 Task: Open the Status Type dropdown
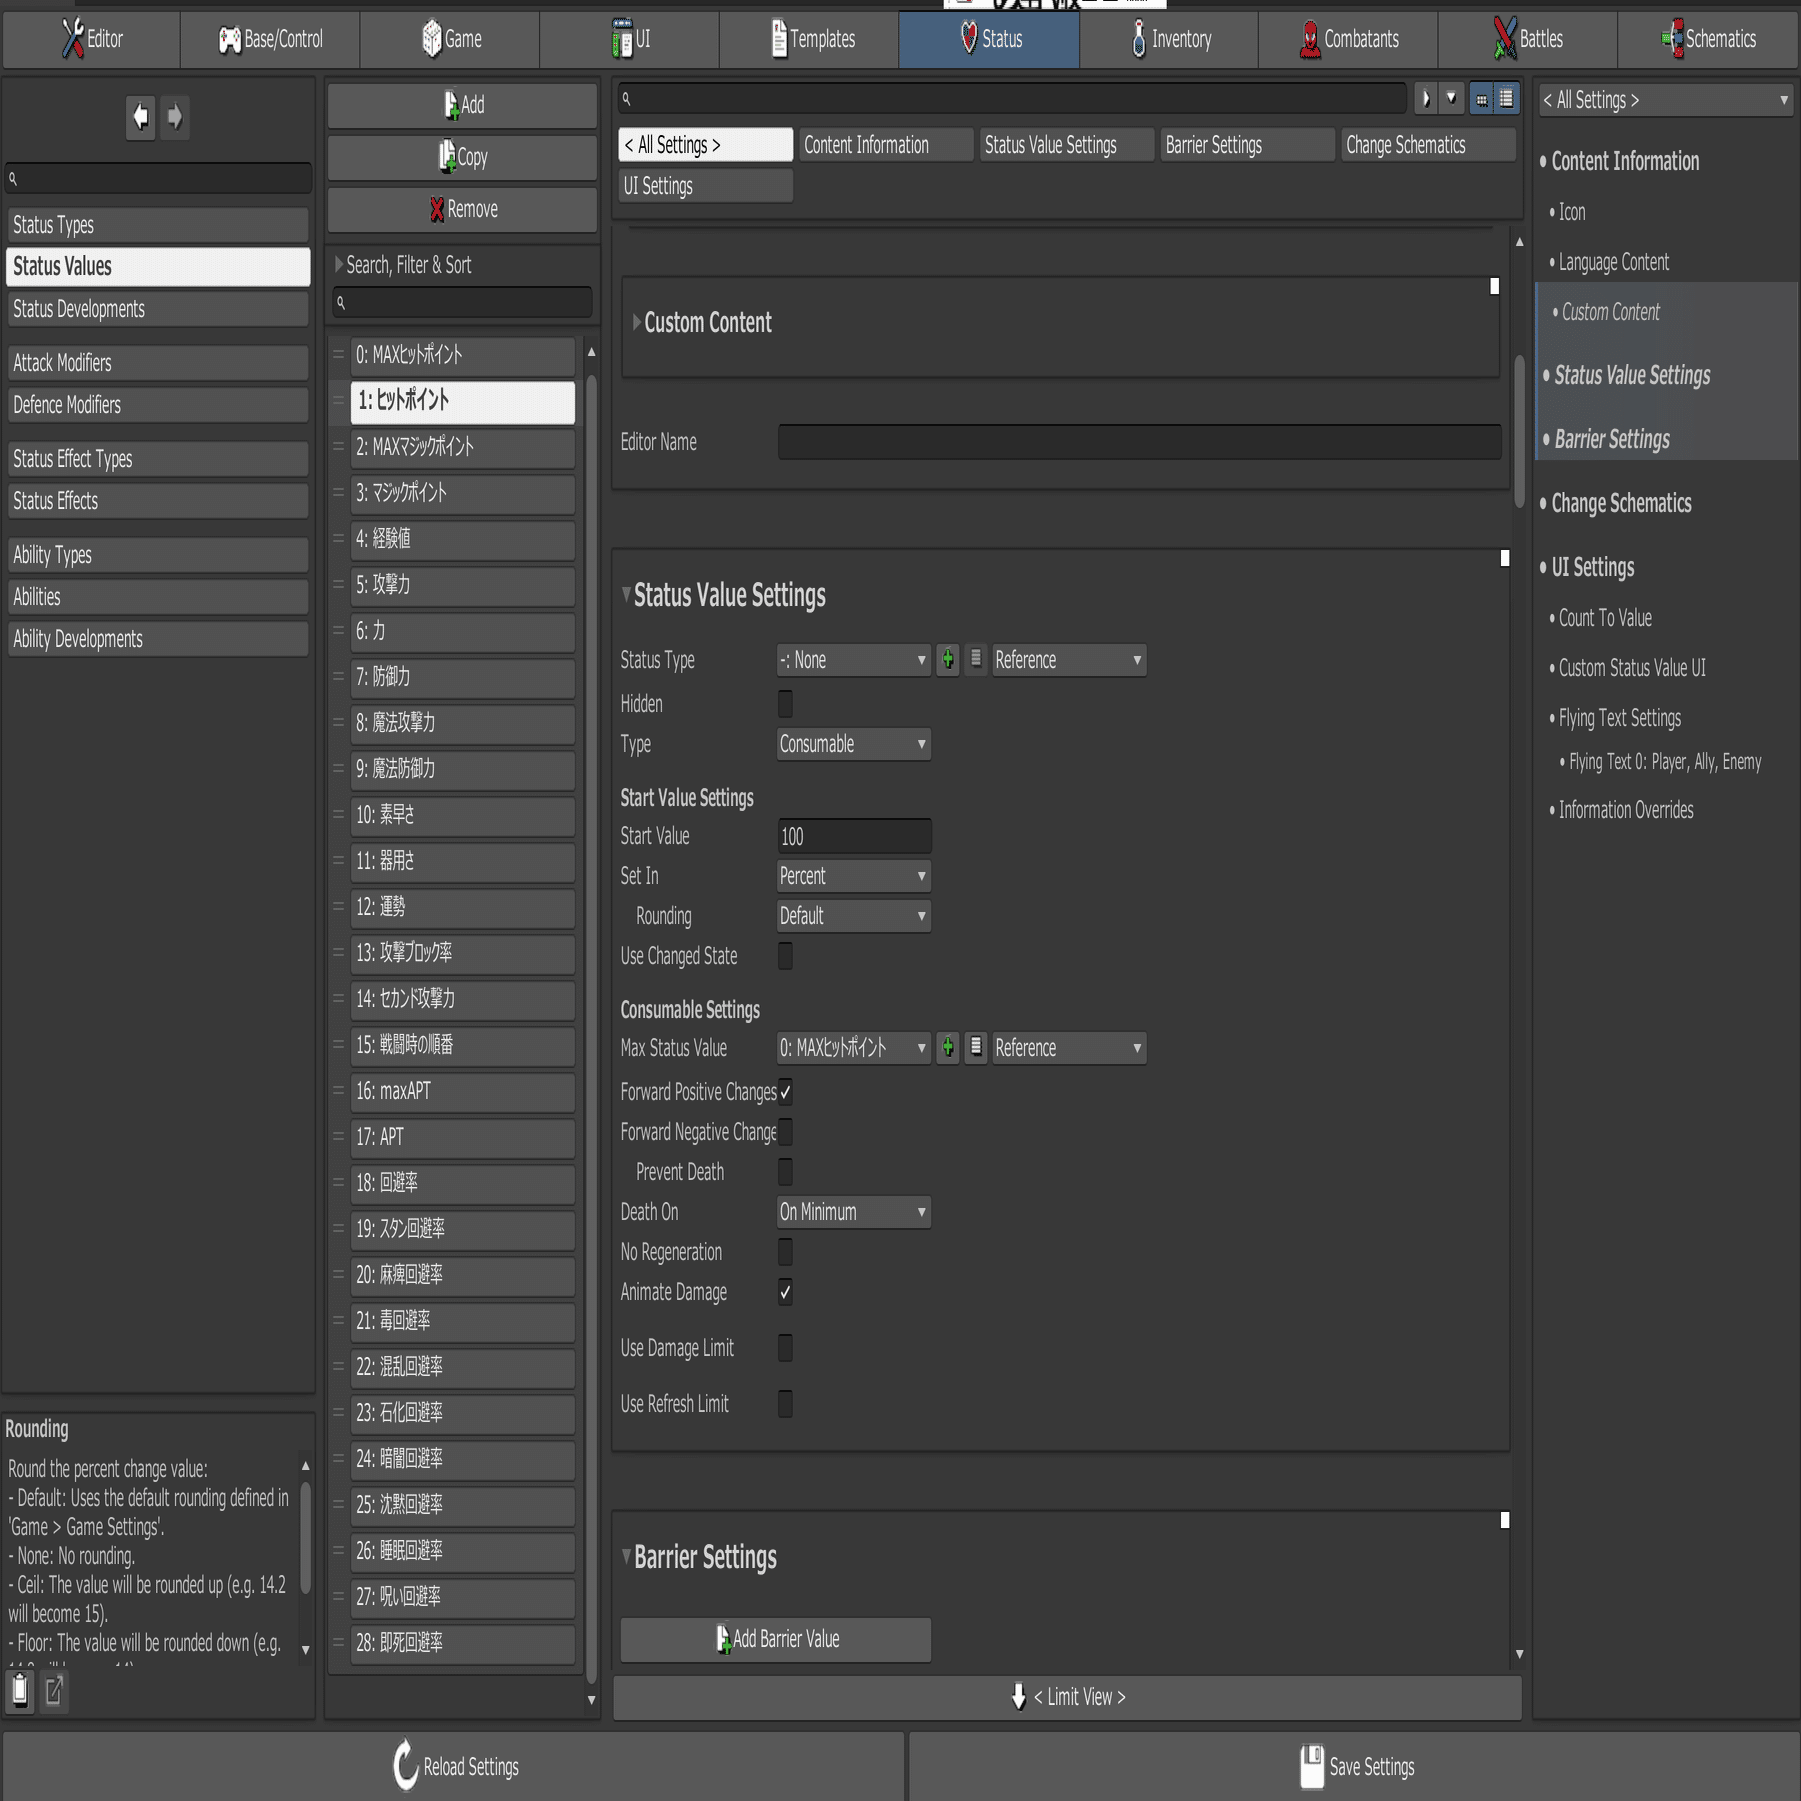854,660
